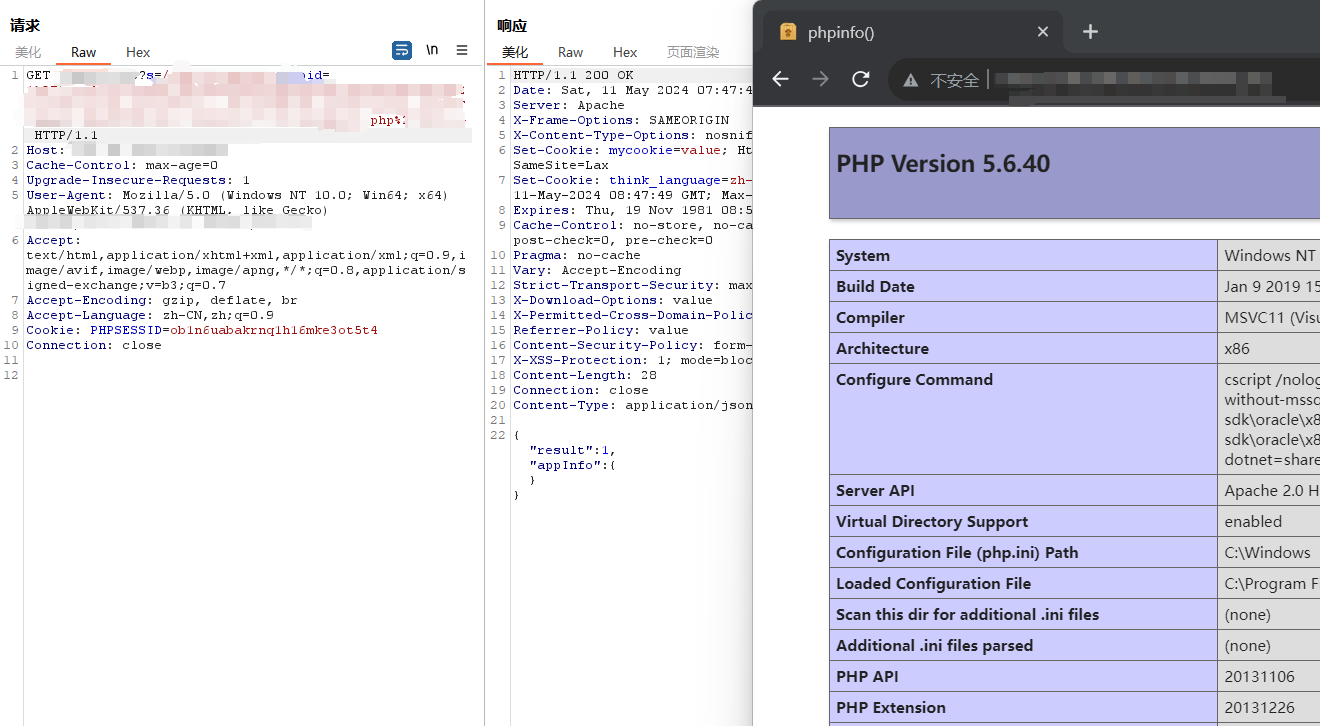Viewport: 1320px width, 726px height.
Task: Click request Connection: close line
Action: coord(94,345)
